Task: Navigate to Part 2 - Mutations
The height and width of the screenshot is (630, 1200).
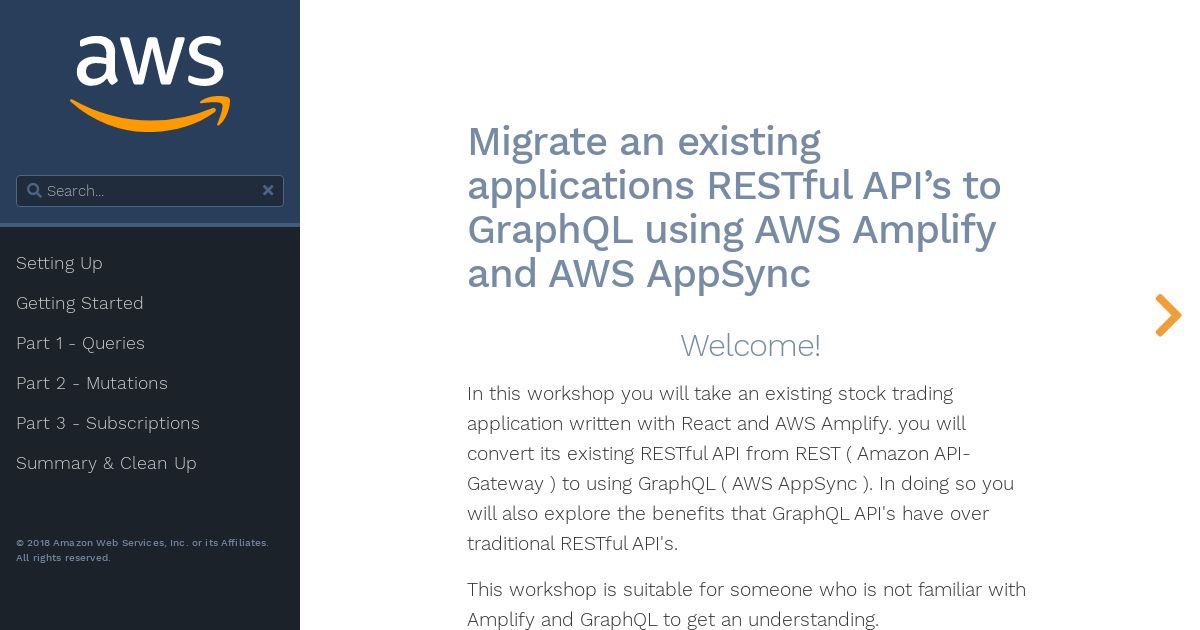Action: (x=92, y=383)
